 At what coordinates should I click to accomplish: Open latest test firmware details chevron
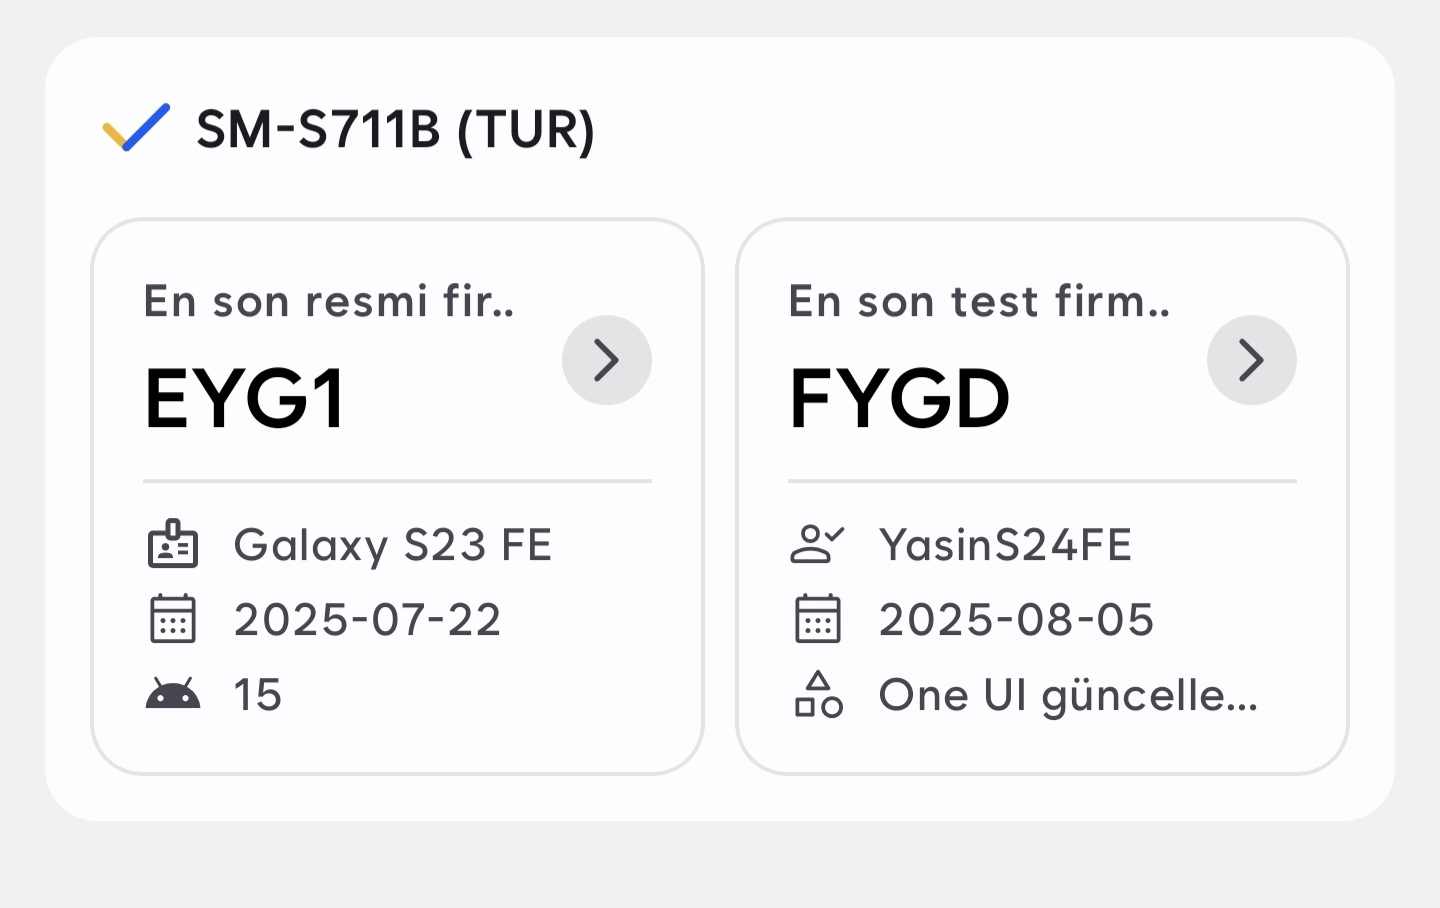point(1251,360)
